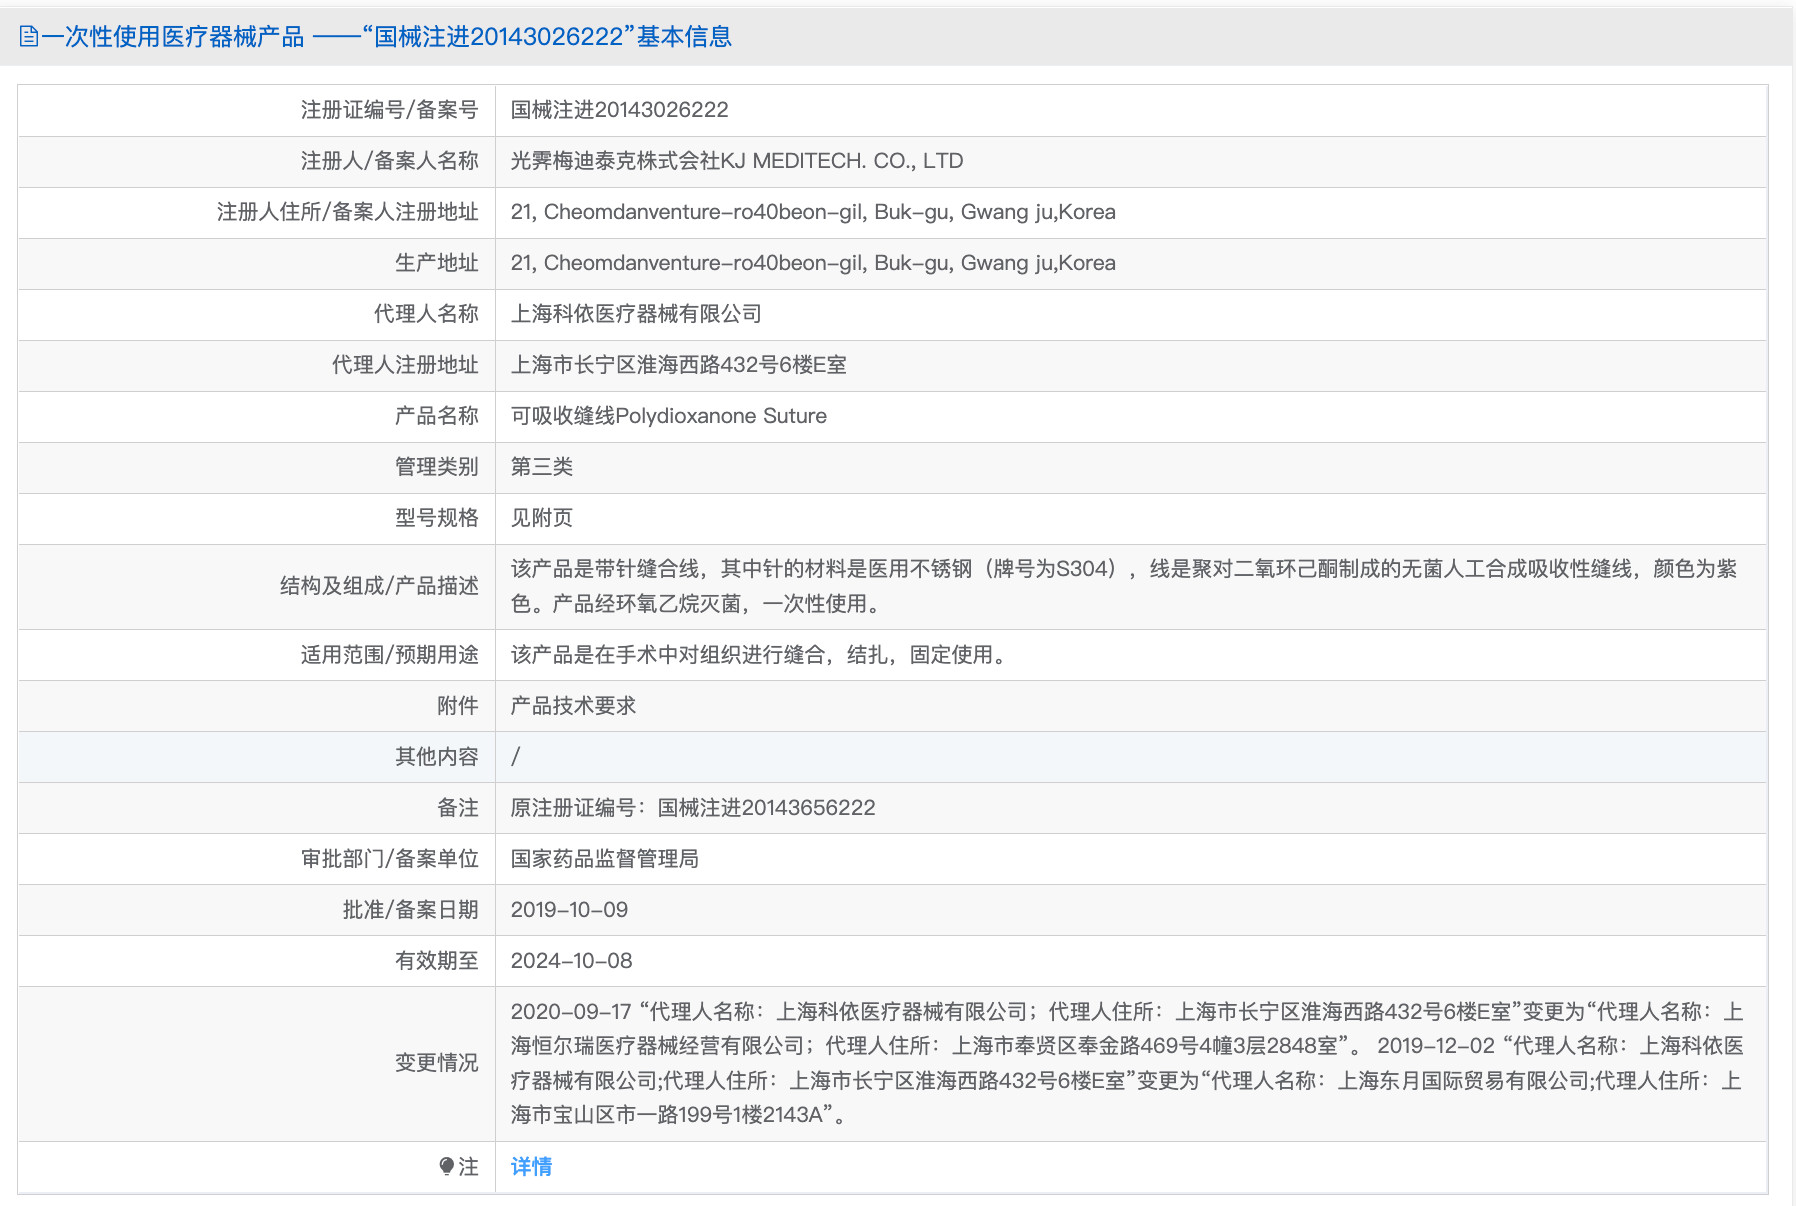Select the 有效期至 label
Image resolution: width=1796 pixels, height=1206 pixels.
coord(437,961)
